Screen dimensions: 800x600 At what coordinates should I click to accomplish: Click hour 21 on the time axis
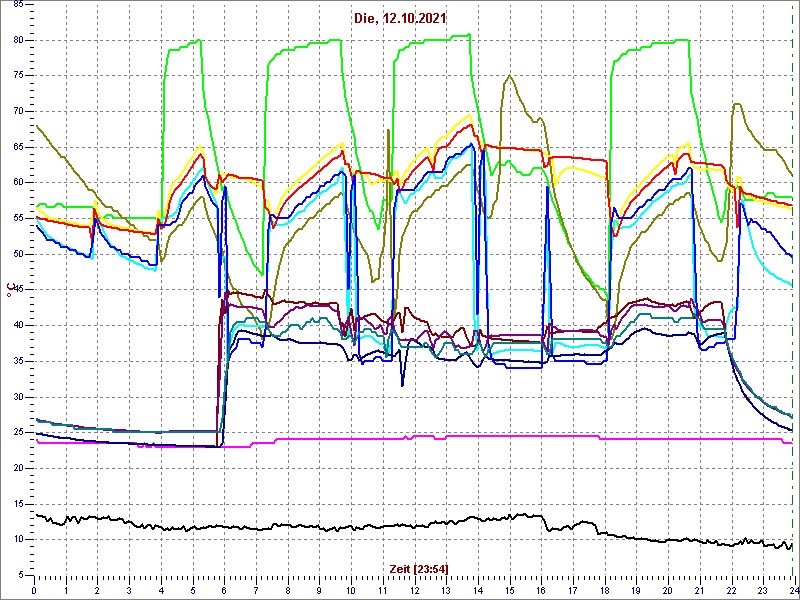pos(699,590)
